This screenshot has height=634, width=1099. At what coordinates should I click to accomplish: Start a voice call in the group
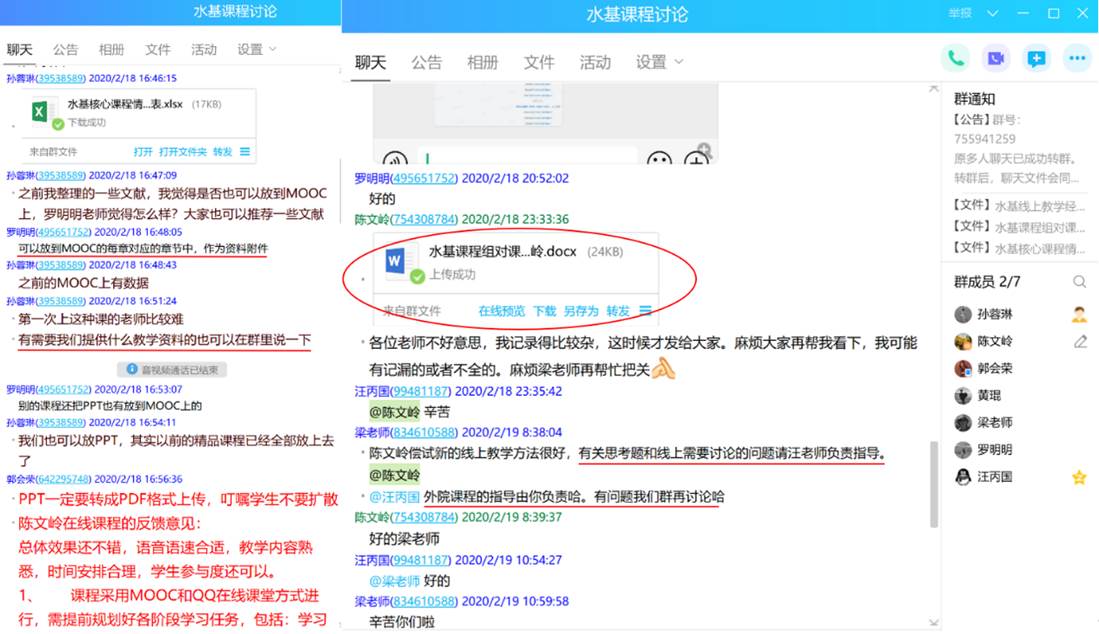pyautogui.click(x=955, y=58)
